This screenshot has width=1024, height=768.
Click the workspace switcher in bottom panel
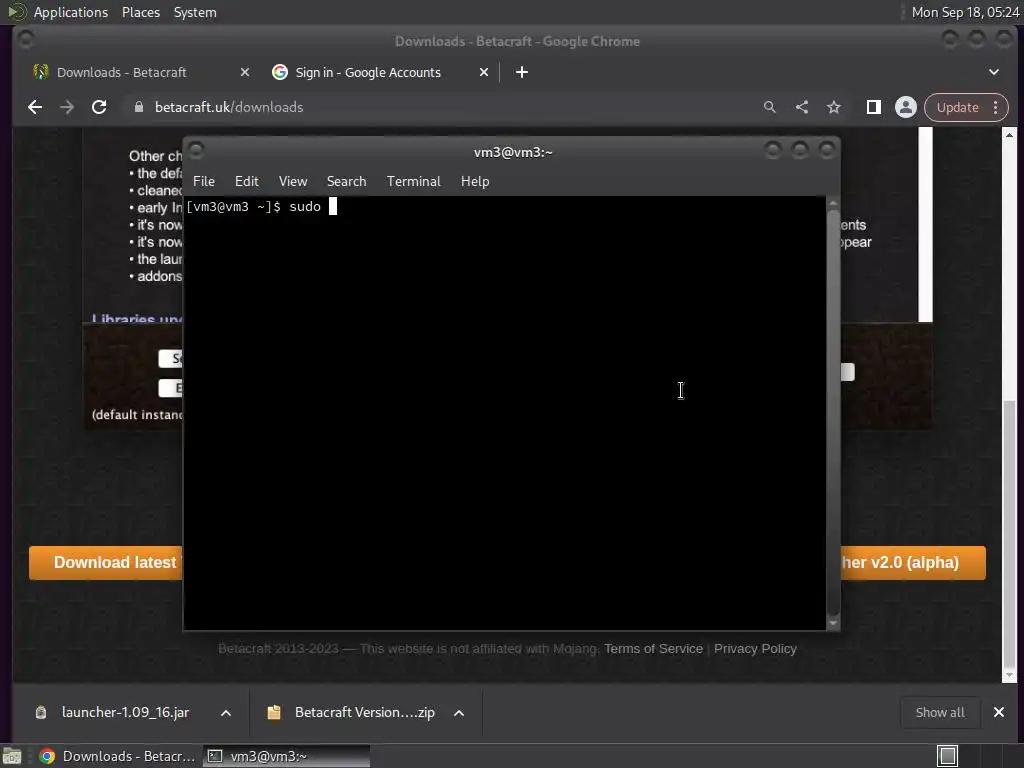tap(947, 756)
